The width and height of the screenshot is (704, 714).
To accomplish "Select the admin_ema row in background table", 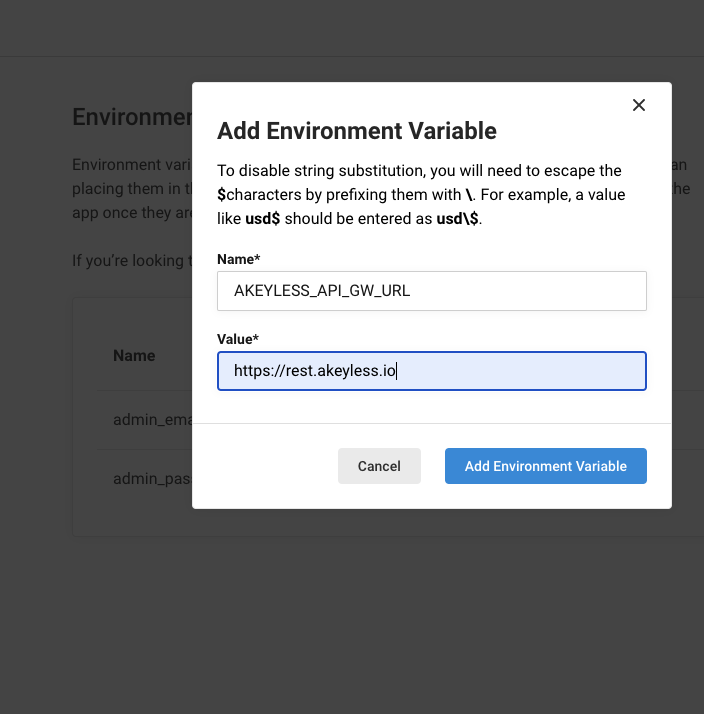I will click(153, 420).
